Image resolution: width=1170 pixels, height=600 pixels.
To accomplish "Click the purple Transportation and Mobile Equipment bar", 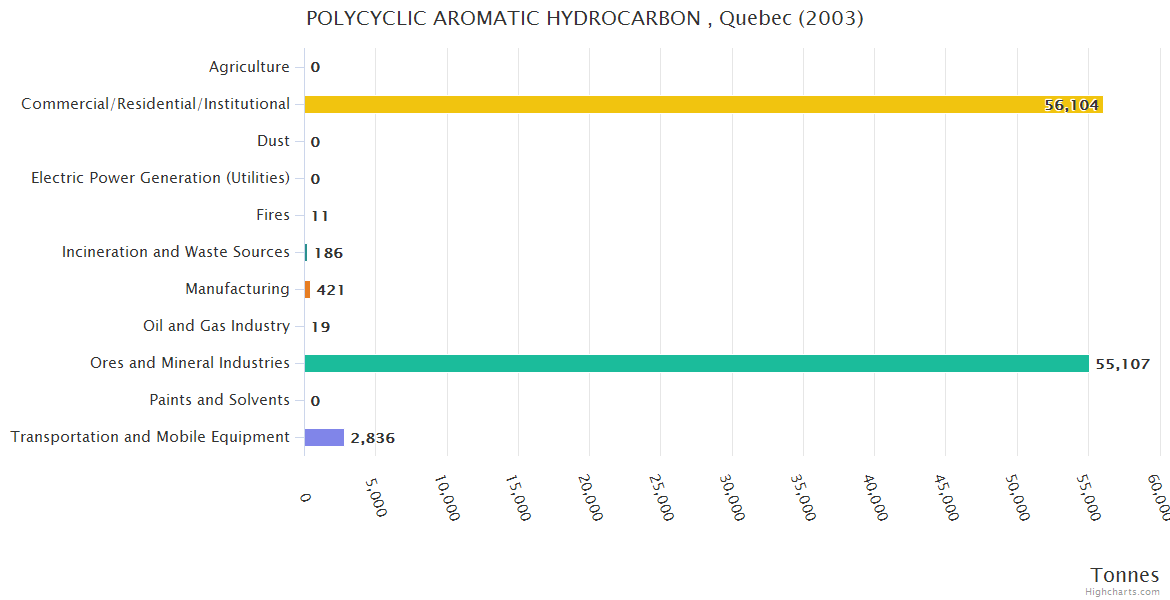I will (324, 437).
